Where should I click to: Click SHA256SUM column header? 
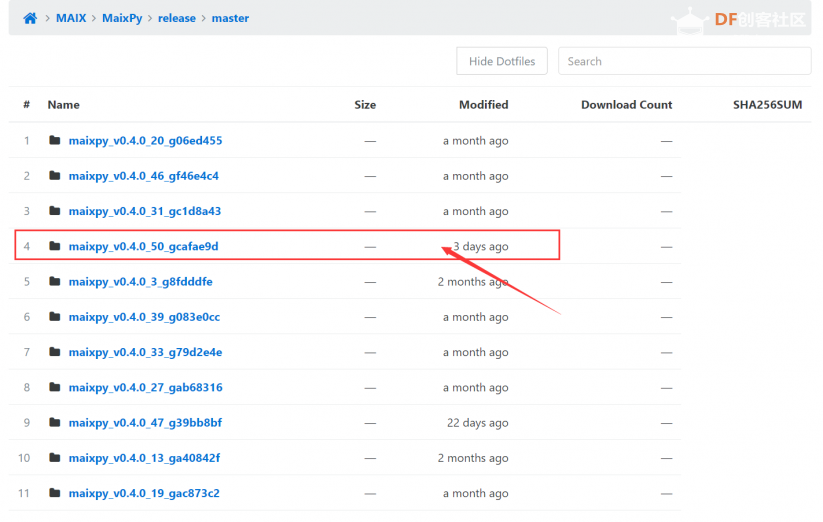(767, 105)
